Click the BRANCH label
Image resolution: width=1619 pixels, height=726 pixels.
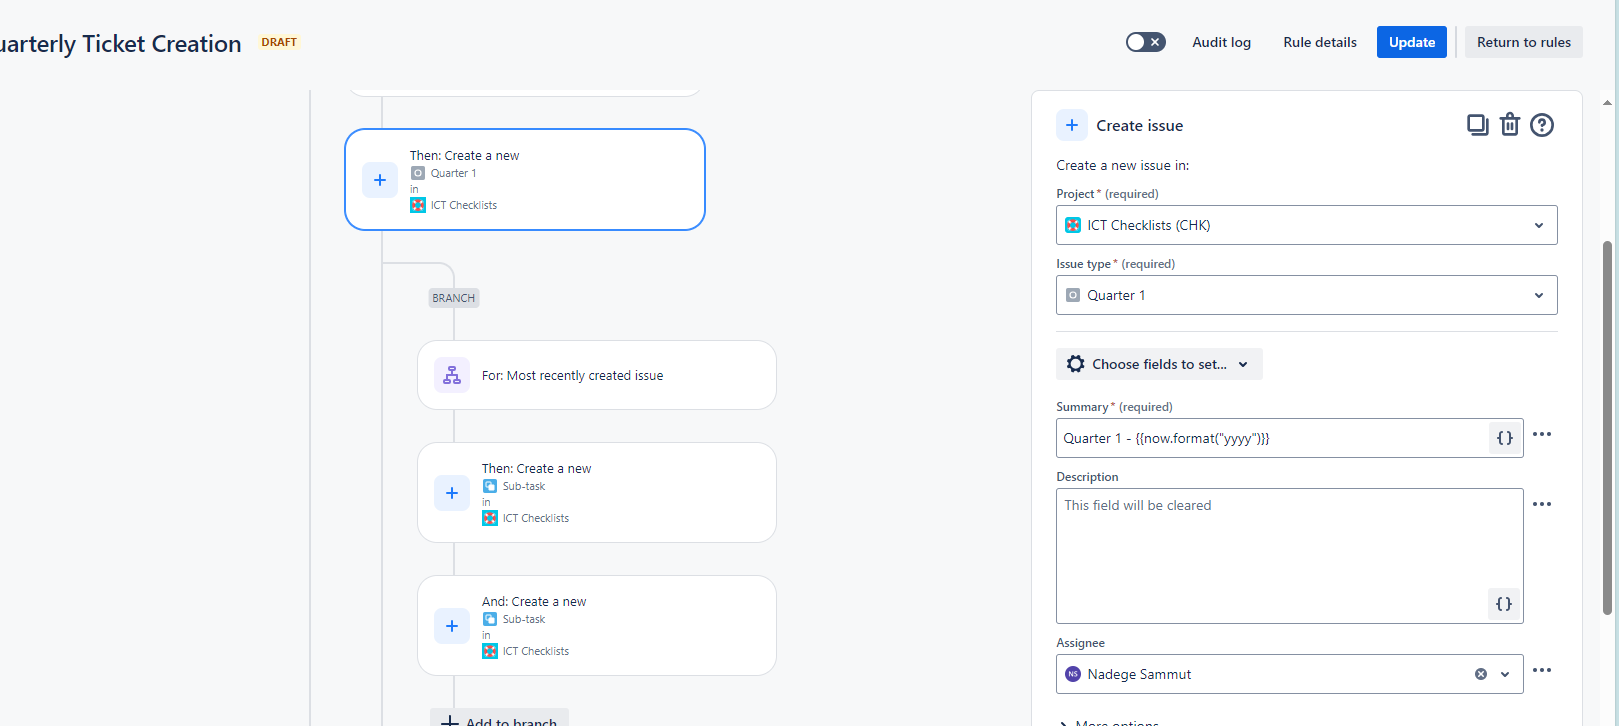[454, 298]
